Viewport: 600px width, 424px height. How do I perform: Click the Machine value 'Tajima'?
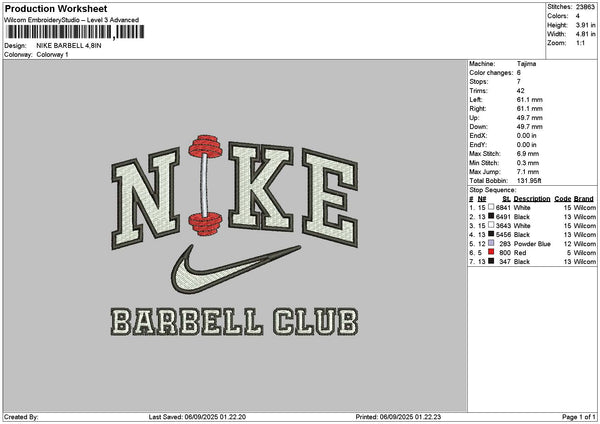coord(527,64)
